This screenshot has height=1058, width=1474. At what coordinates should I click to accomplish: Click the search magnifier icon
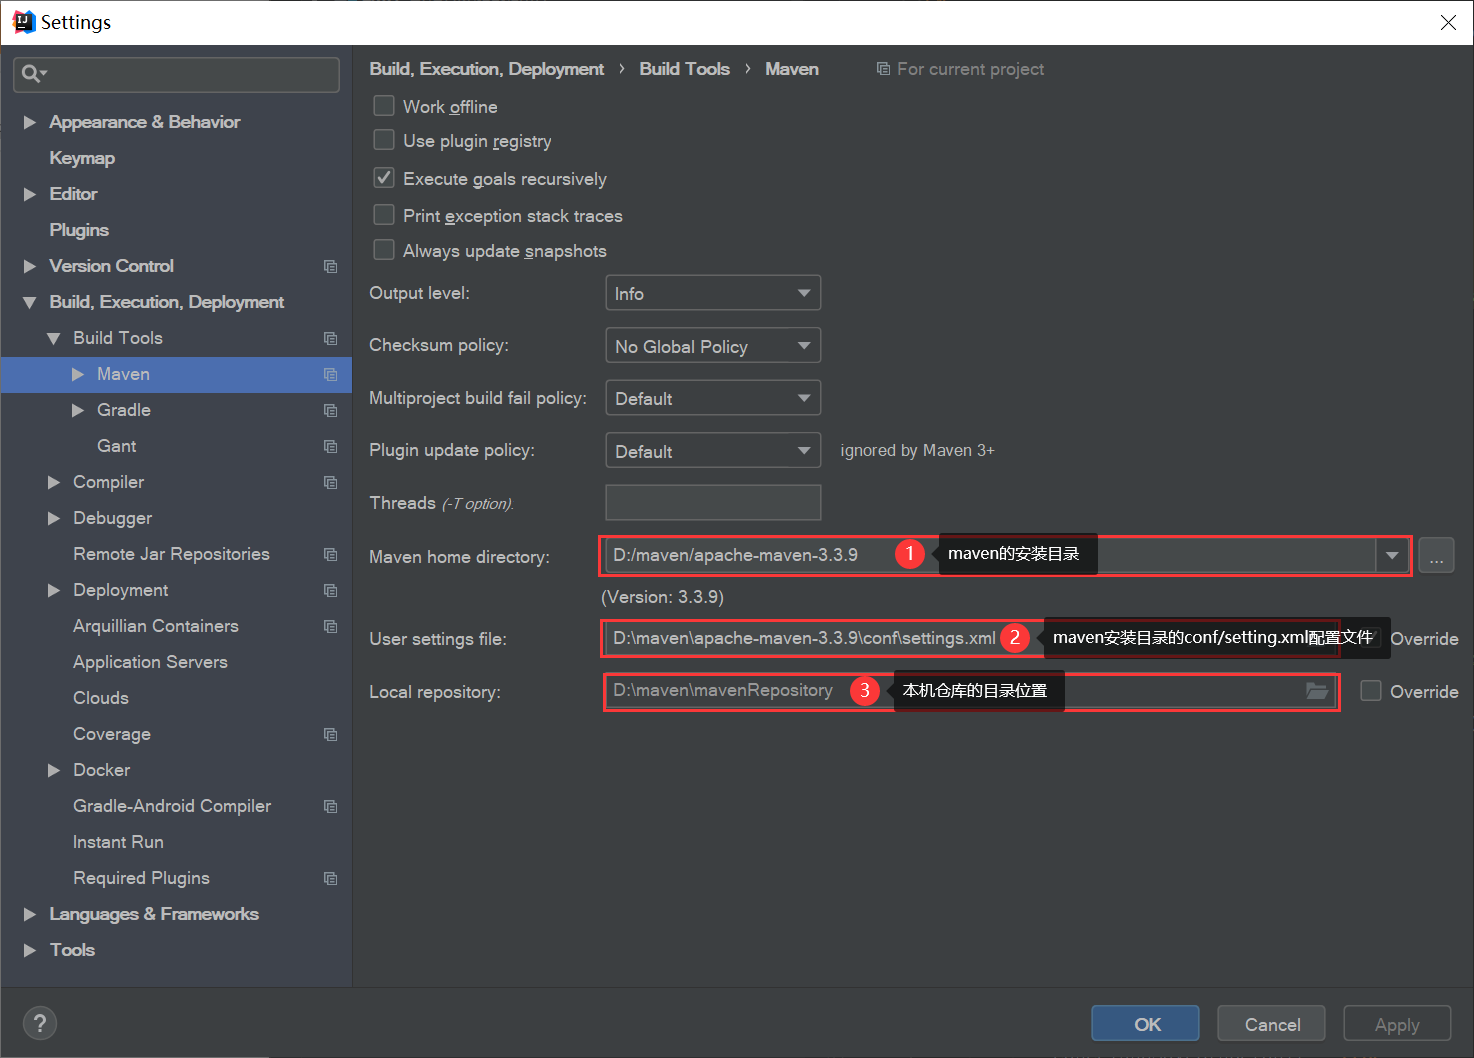click(32, 74)
